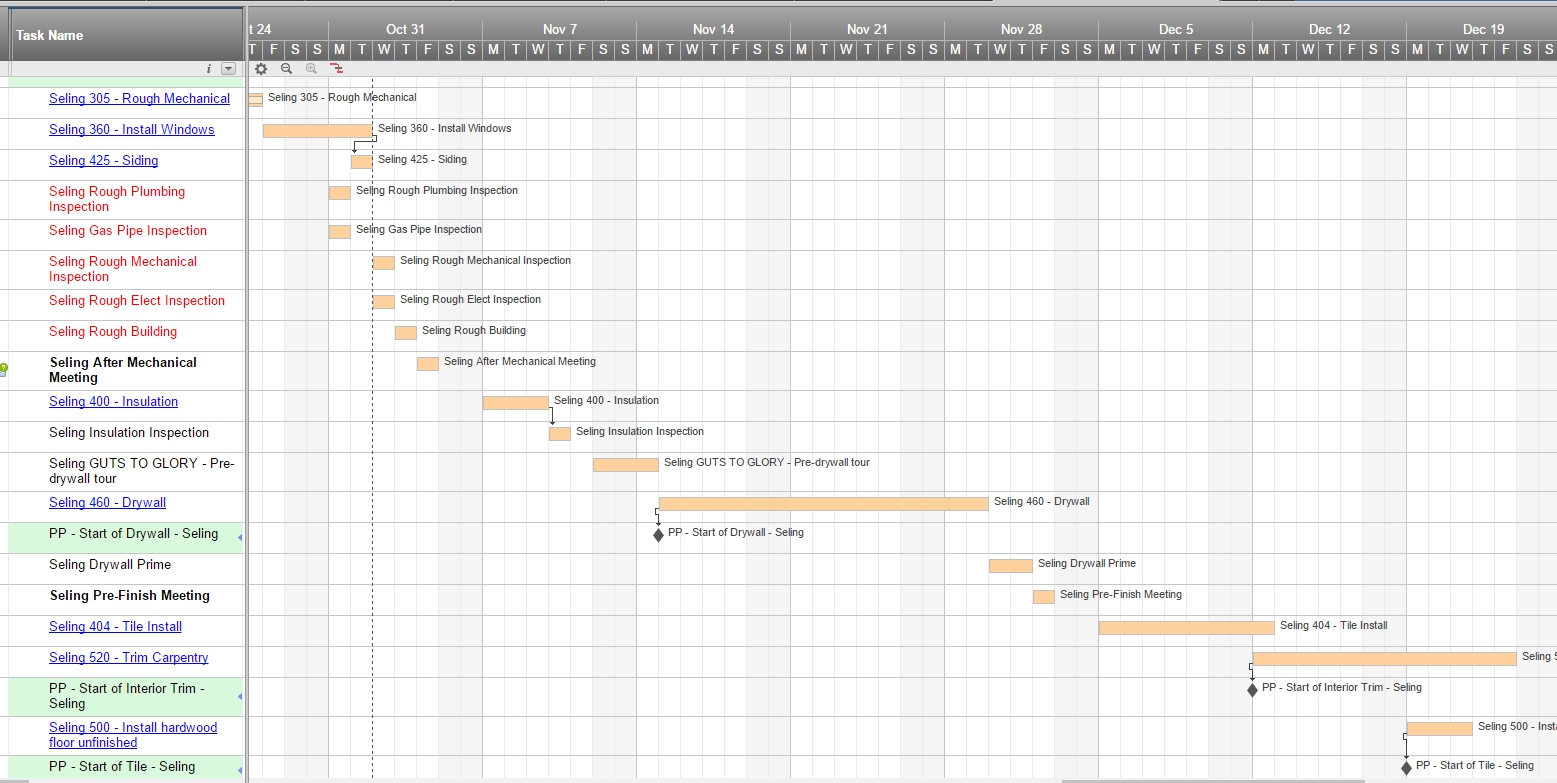
Task: Click blue marker on PP - Start of Drywall row
Action: [x=240, y=537]
